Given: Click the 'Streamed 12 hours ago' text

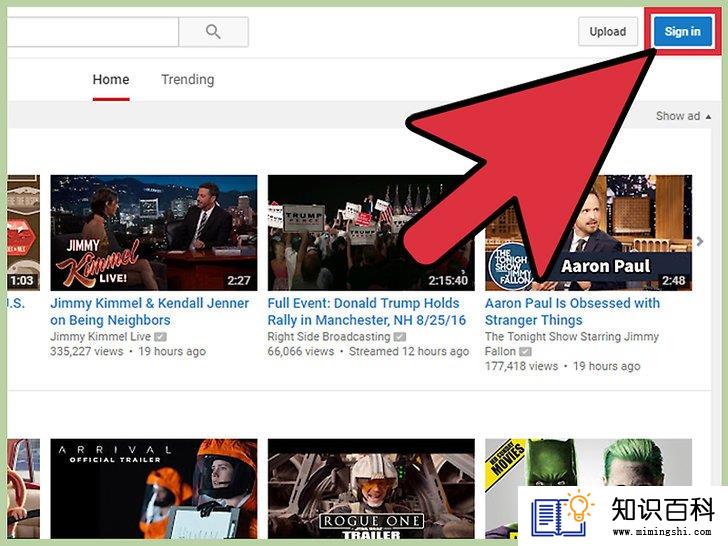Looking at the screenshot, I should (x=409, y=351).
